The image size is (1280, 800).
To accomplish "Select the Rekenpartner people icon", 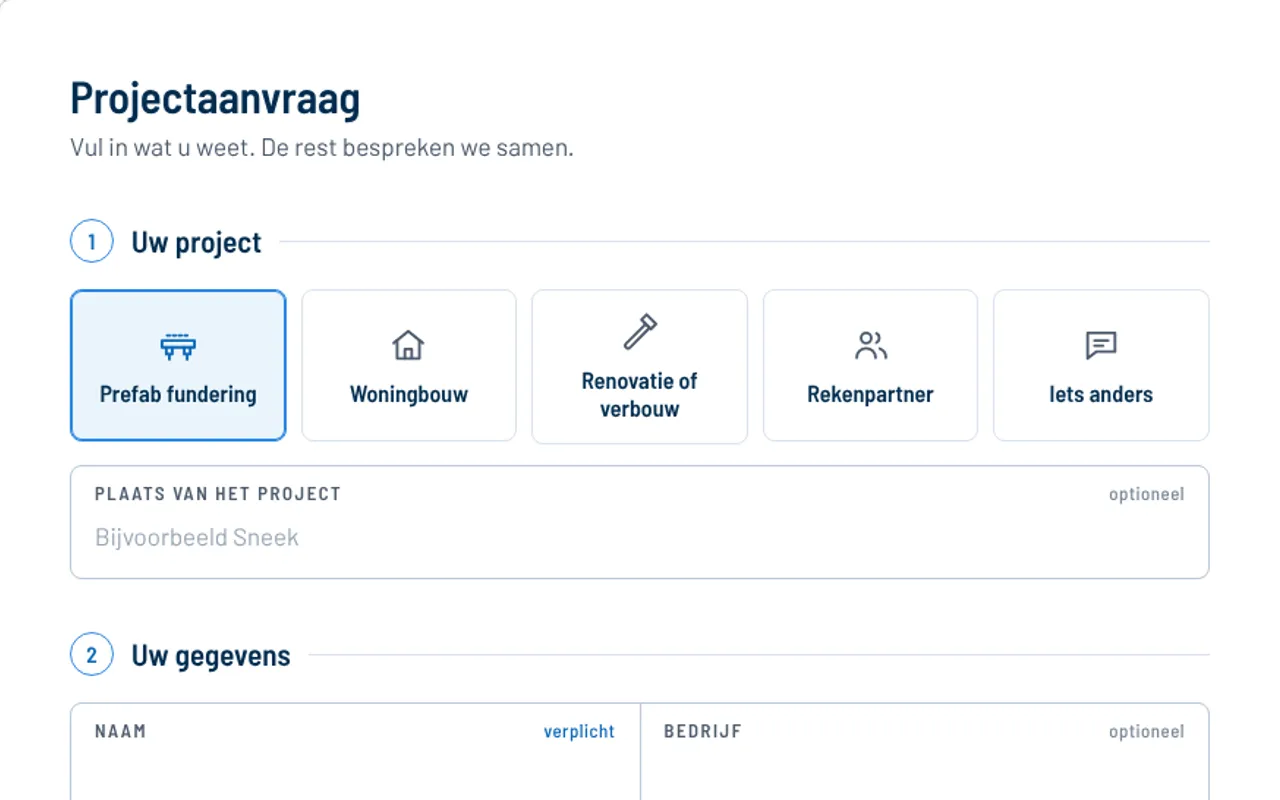I will click(x=871, y=346).
